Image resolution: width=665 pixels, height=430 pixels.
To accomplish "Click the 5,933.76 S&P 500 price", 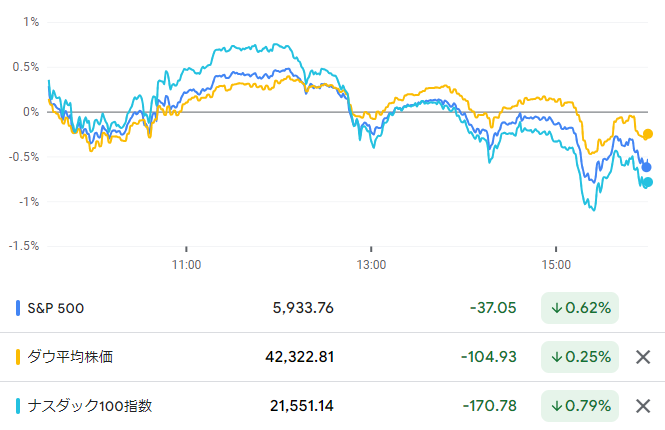I will [x=303, y=308].
